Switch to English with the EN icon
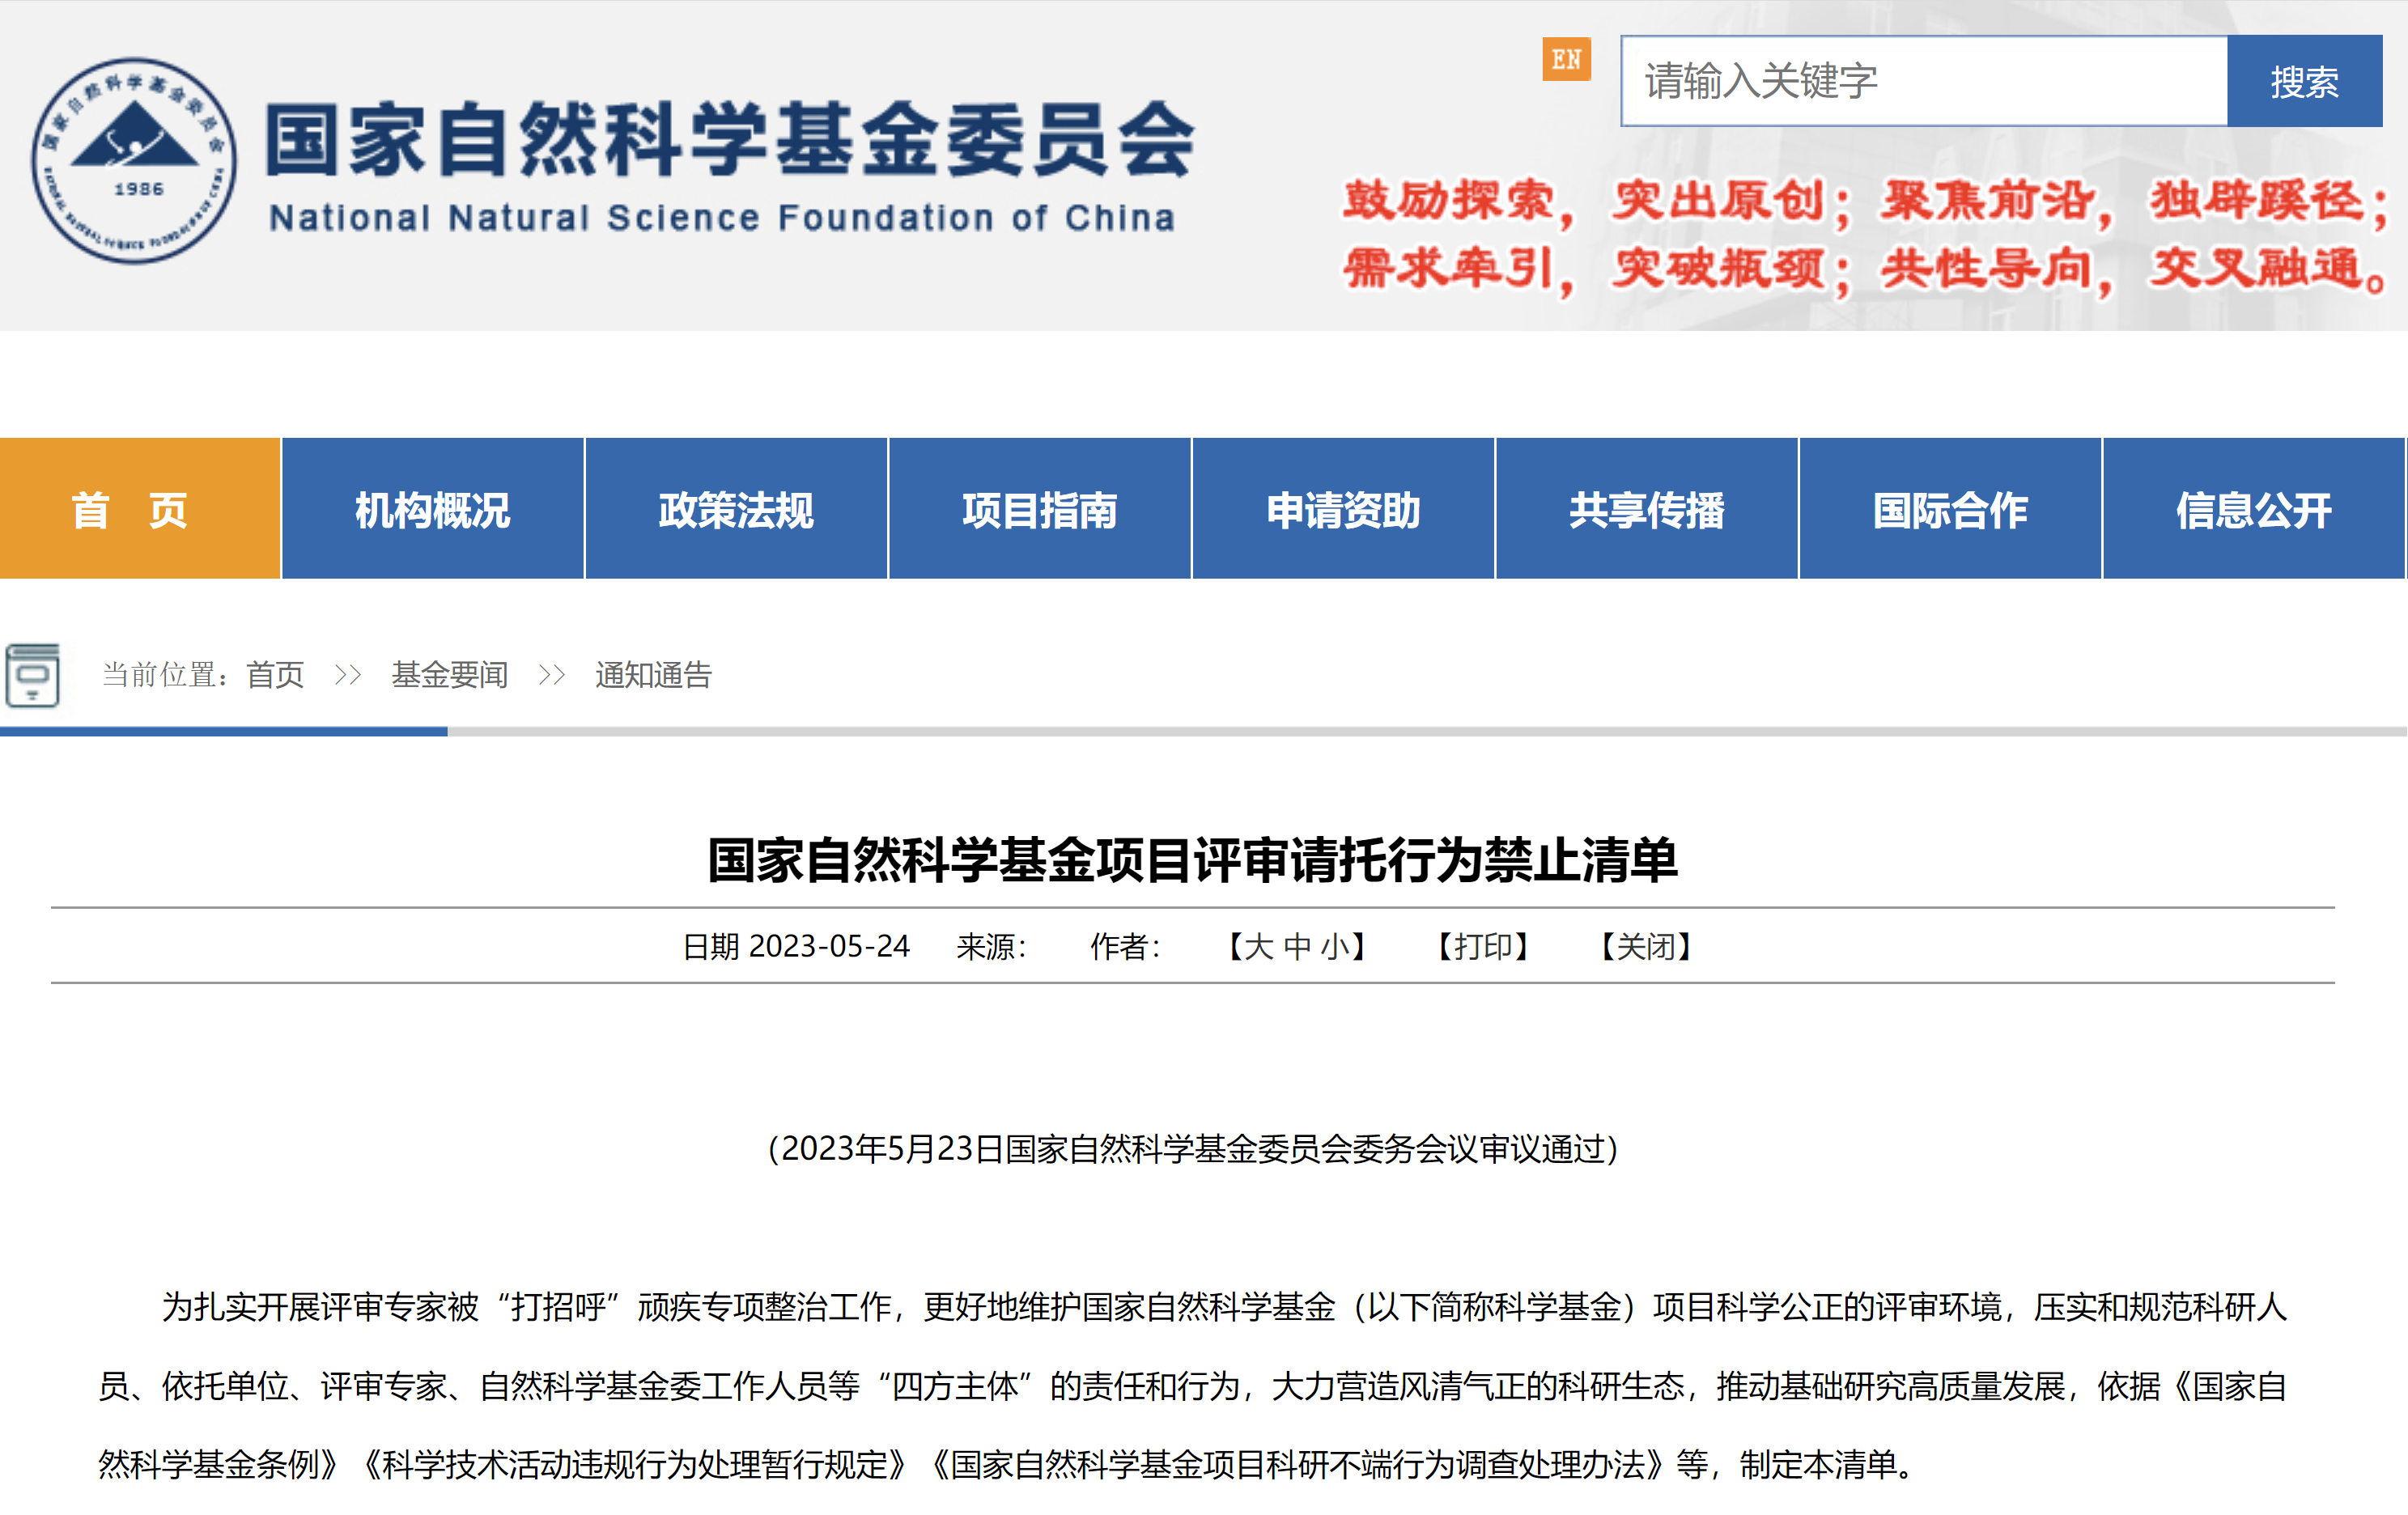2408x1515 pixels. [x=1566, y=59]
